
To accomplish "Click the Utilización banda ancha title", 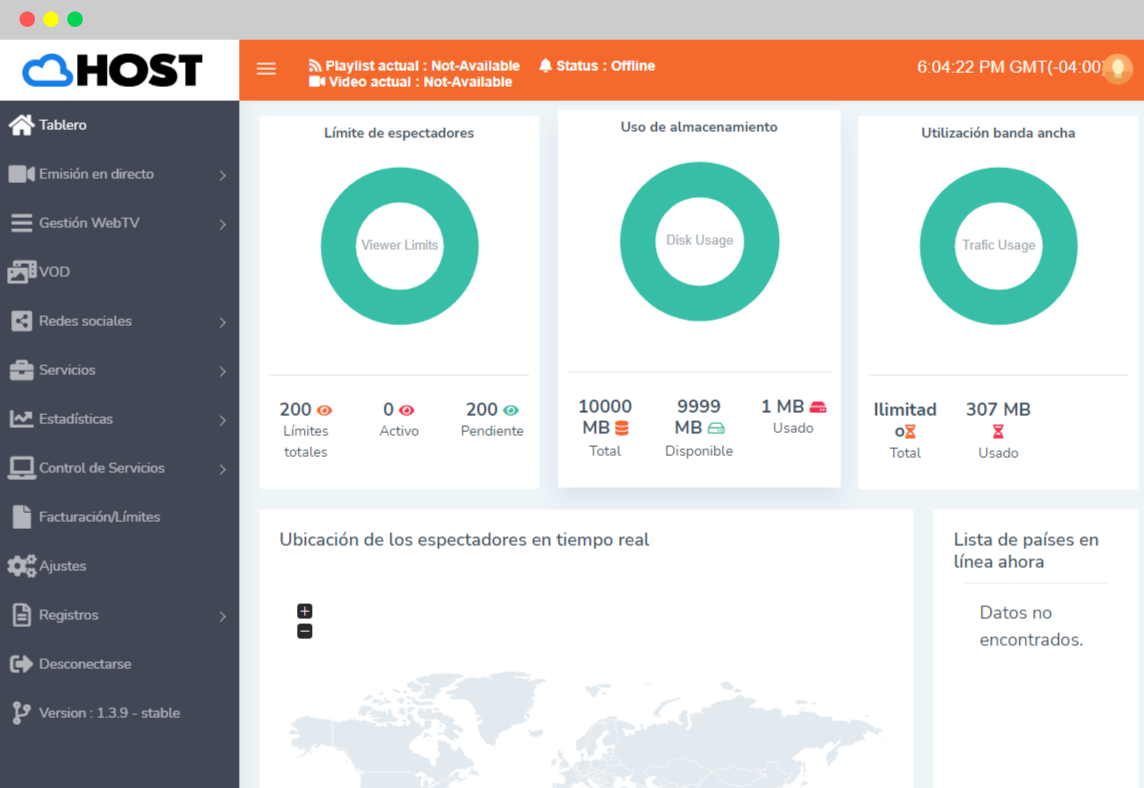I will click(x=998, y=133).
